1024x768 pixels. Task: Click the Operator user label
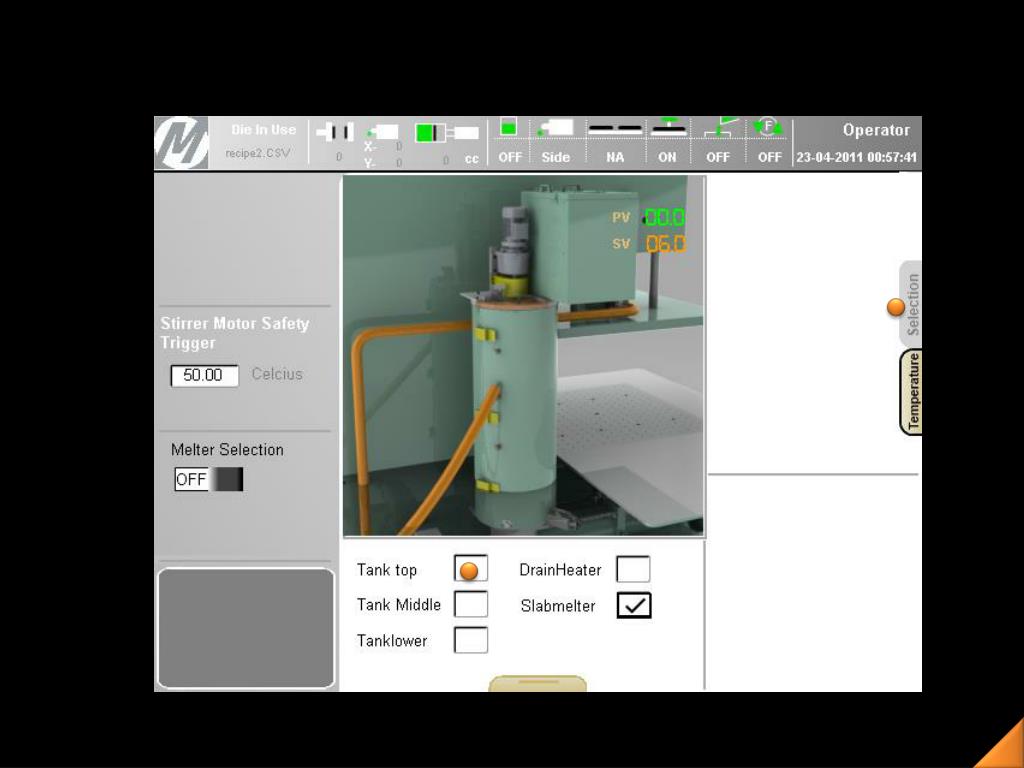click(876, 130)
